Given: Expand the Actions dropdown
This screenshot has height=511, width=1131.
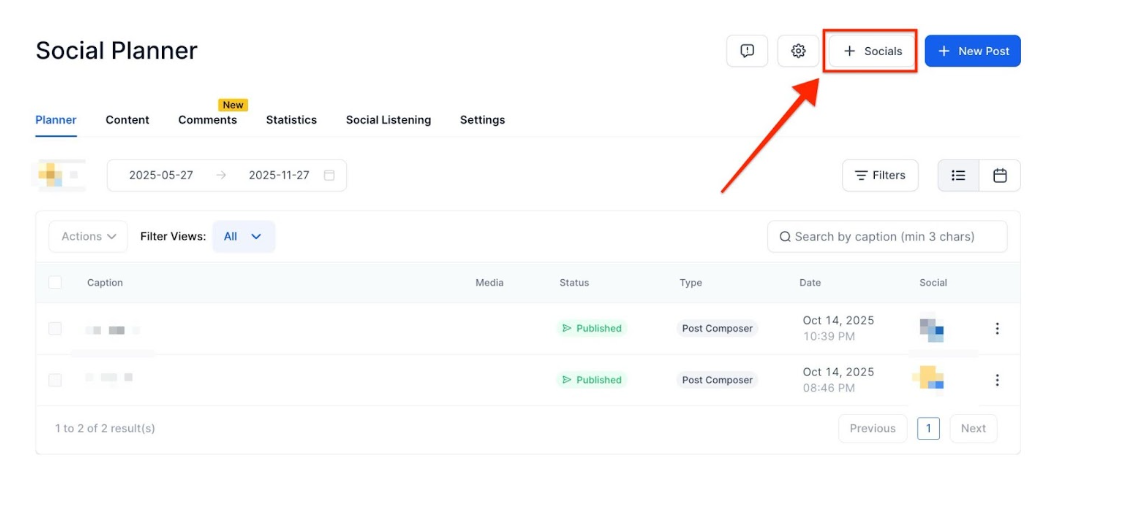Looking at the screenshot, I should (88, 237).
